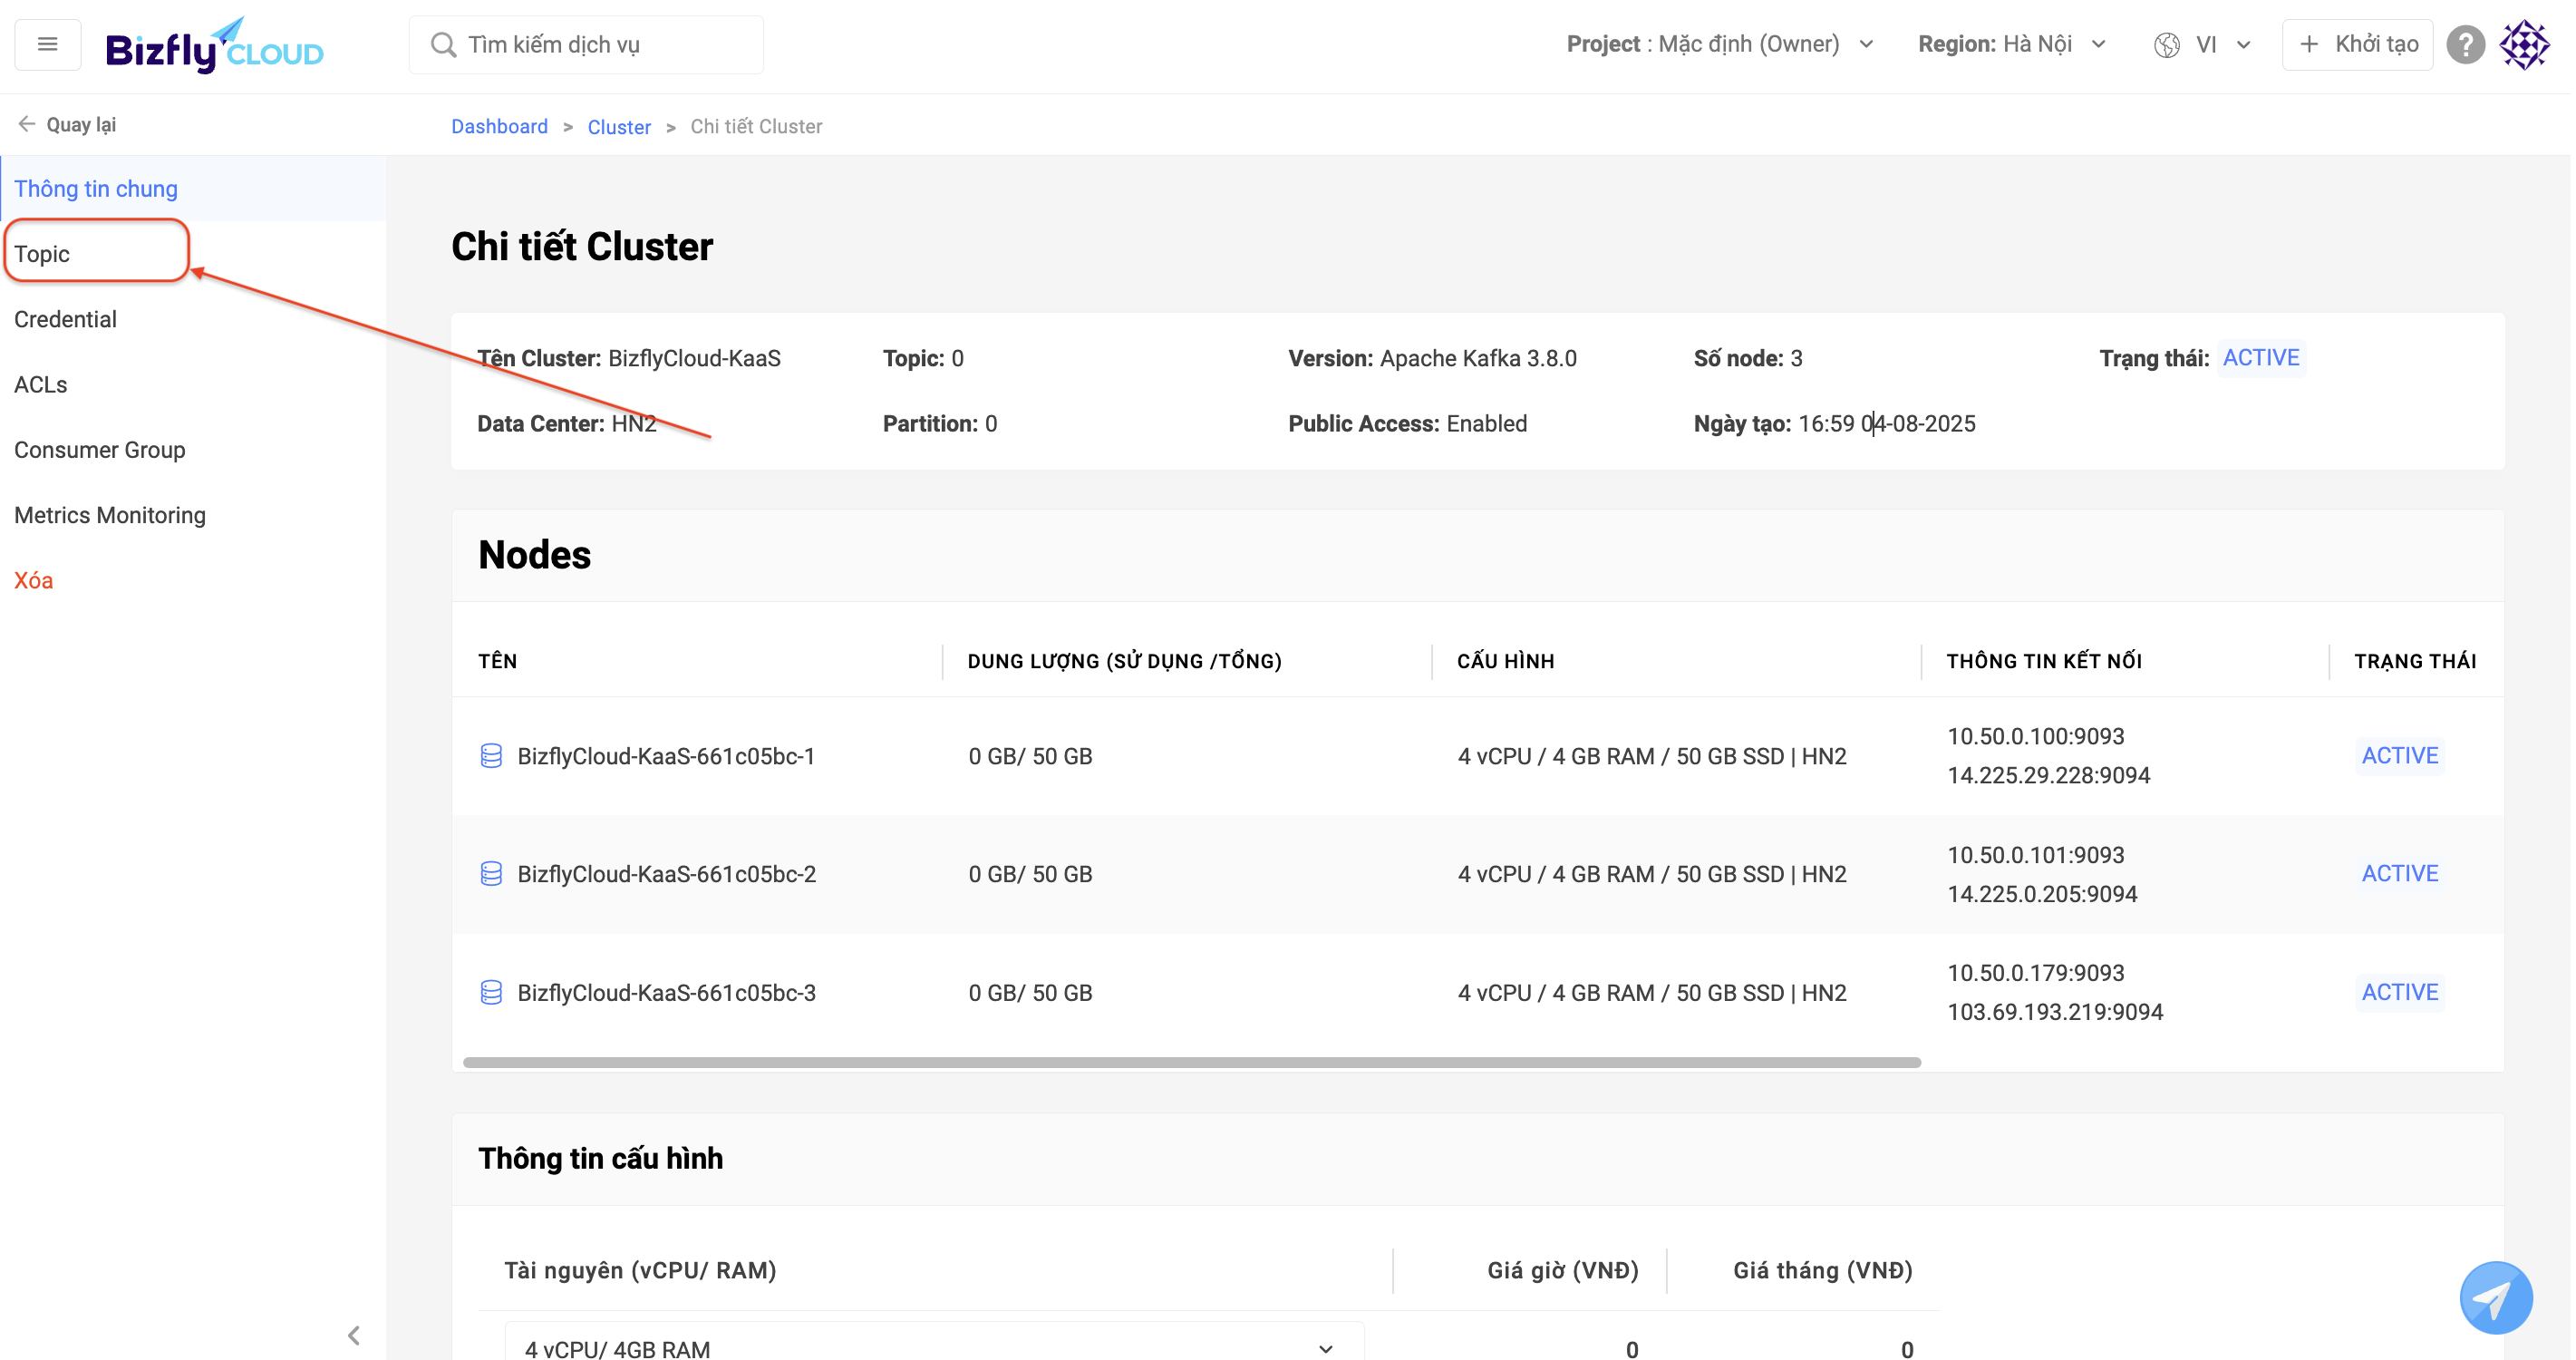Open the help question mark icon
The width and height of the screenshot is (2576, 1360).
point(2465,45)
